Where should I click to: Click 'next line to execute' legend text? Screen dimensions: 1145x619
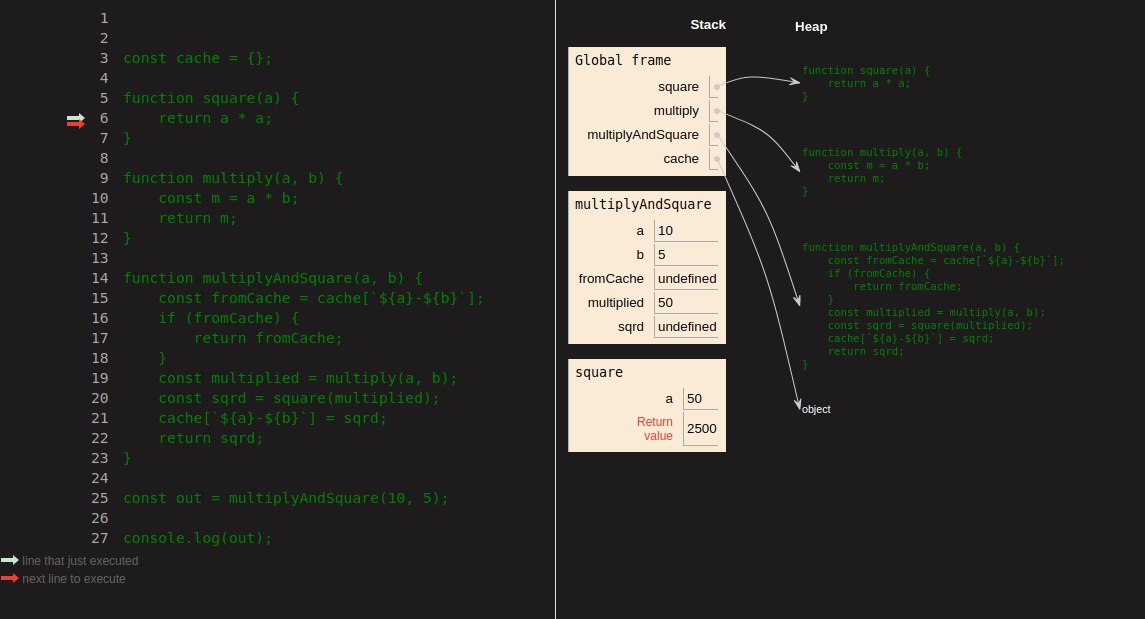(74, 579)
